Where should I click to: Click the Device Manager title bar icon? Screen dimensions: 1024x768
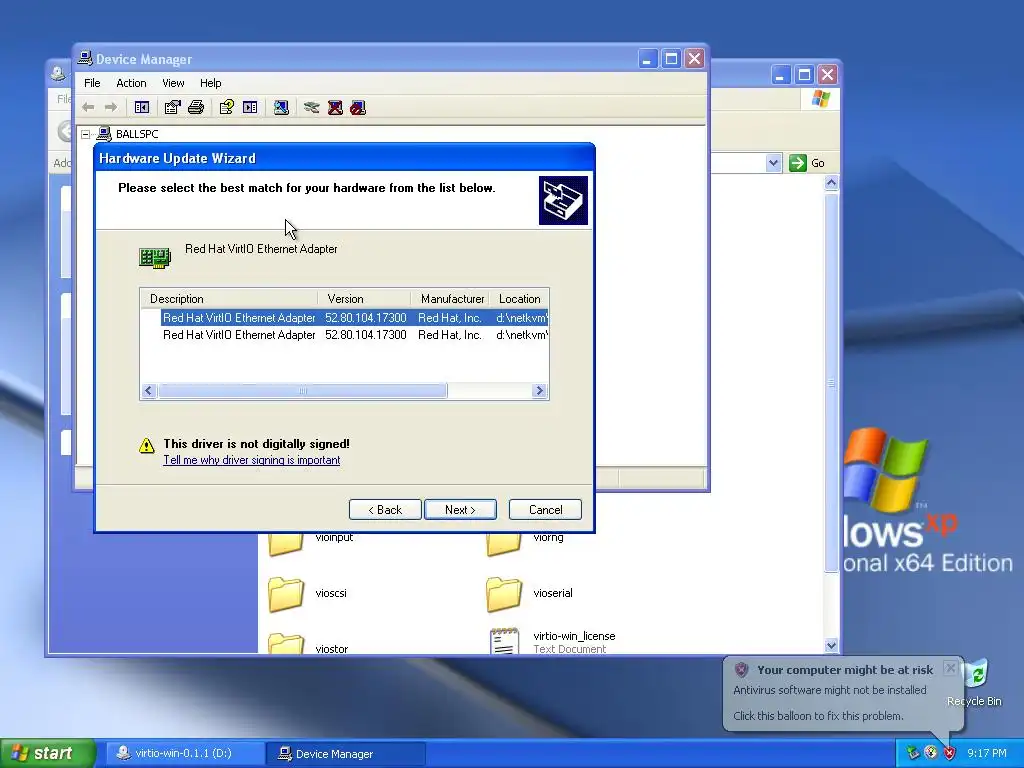85,59
